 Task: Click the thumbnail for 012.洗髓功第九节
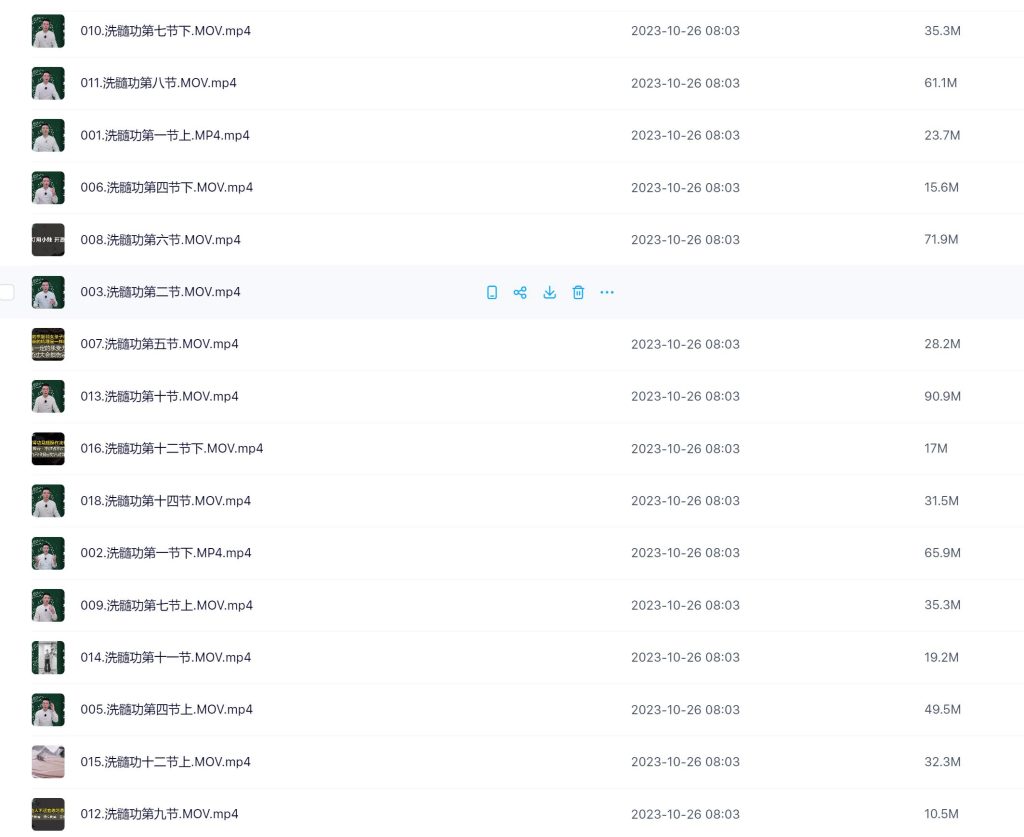point(48,814)
